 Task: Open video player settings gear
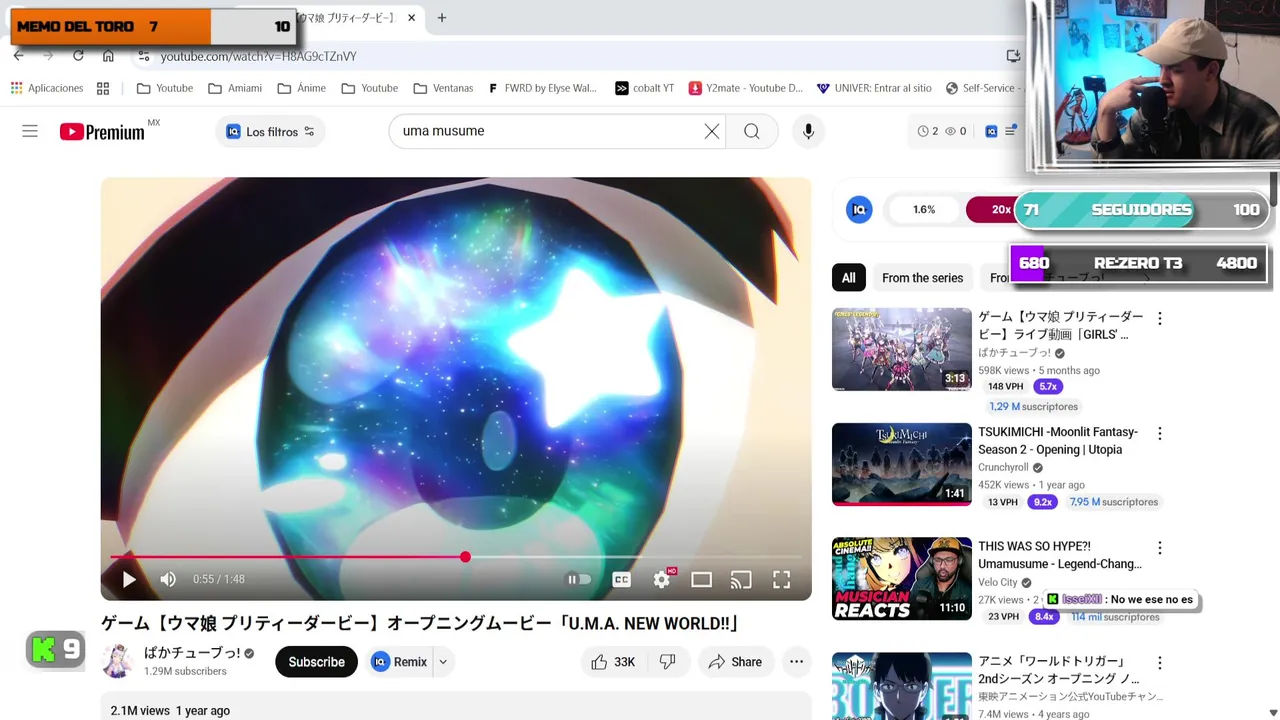click(x=662, y=579)
